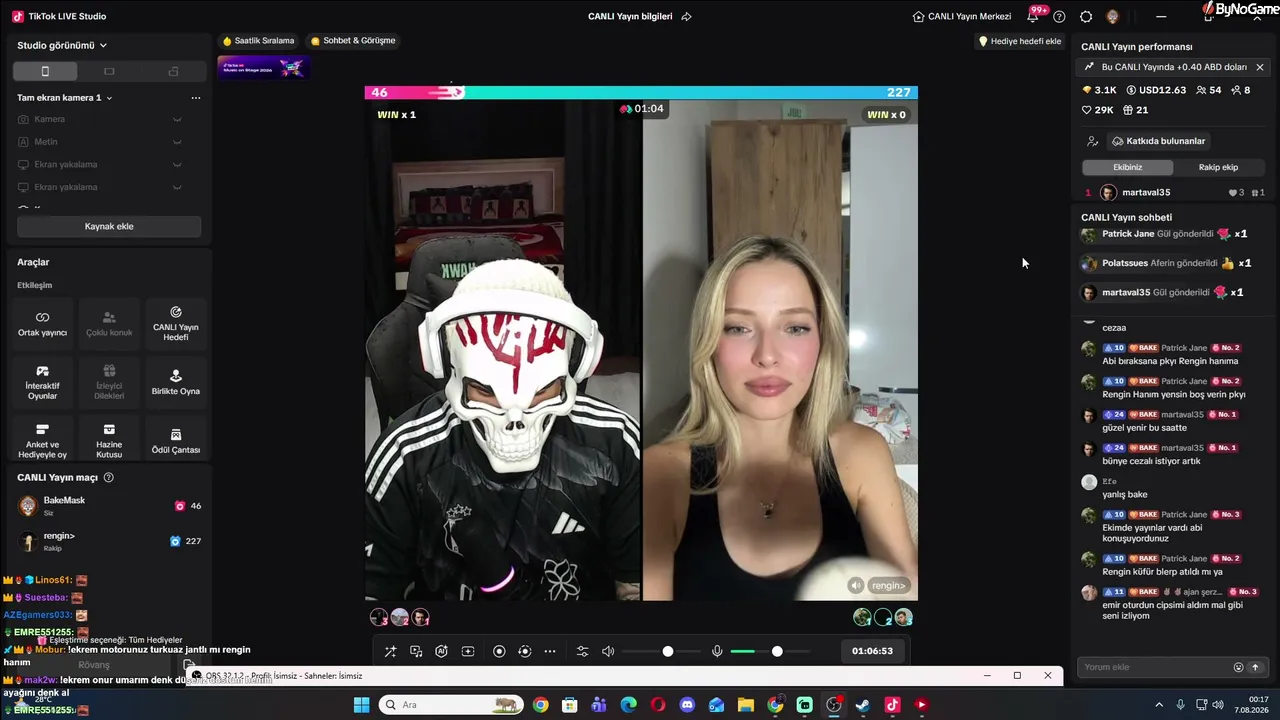Mute the opponent audio icon beside rengin>

point(855,585)
